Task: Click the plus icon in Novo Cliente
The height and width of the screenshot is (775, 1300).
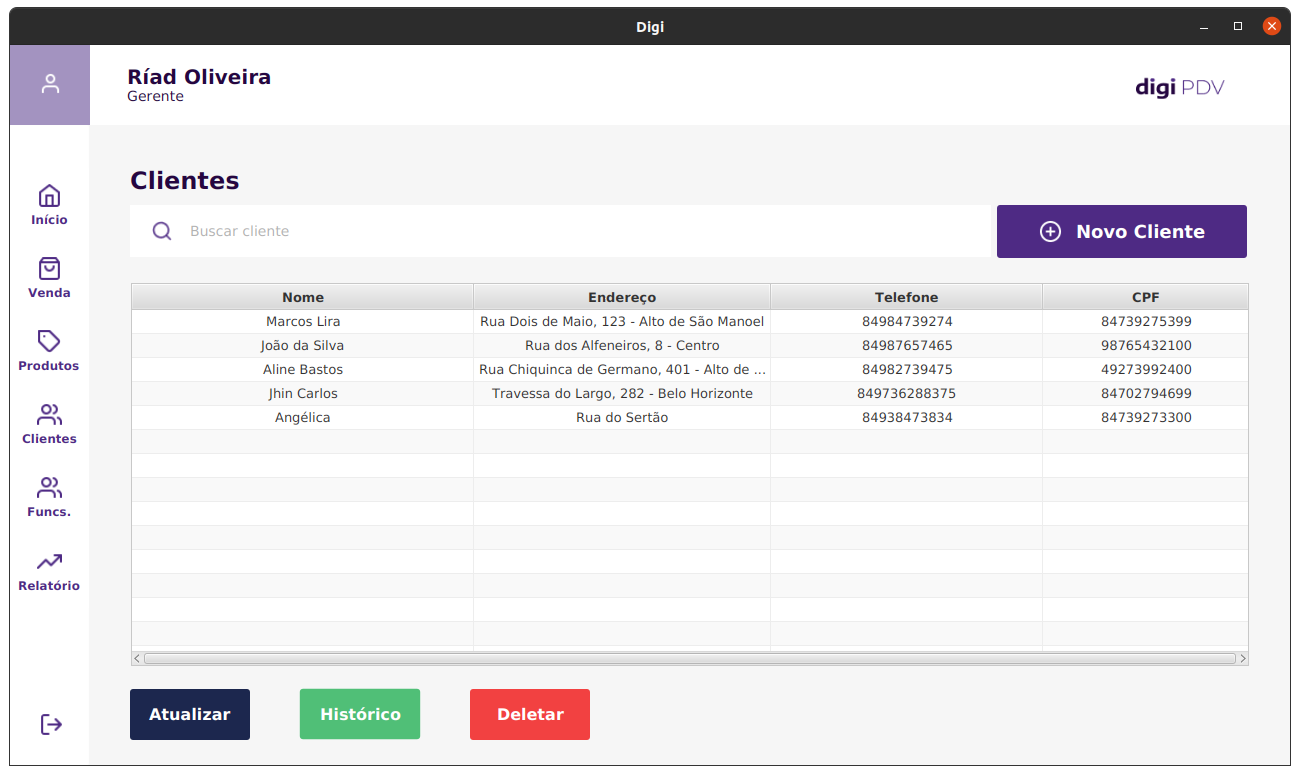Action: click(1050, 231)
